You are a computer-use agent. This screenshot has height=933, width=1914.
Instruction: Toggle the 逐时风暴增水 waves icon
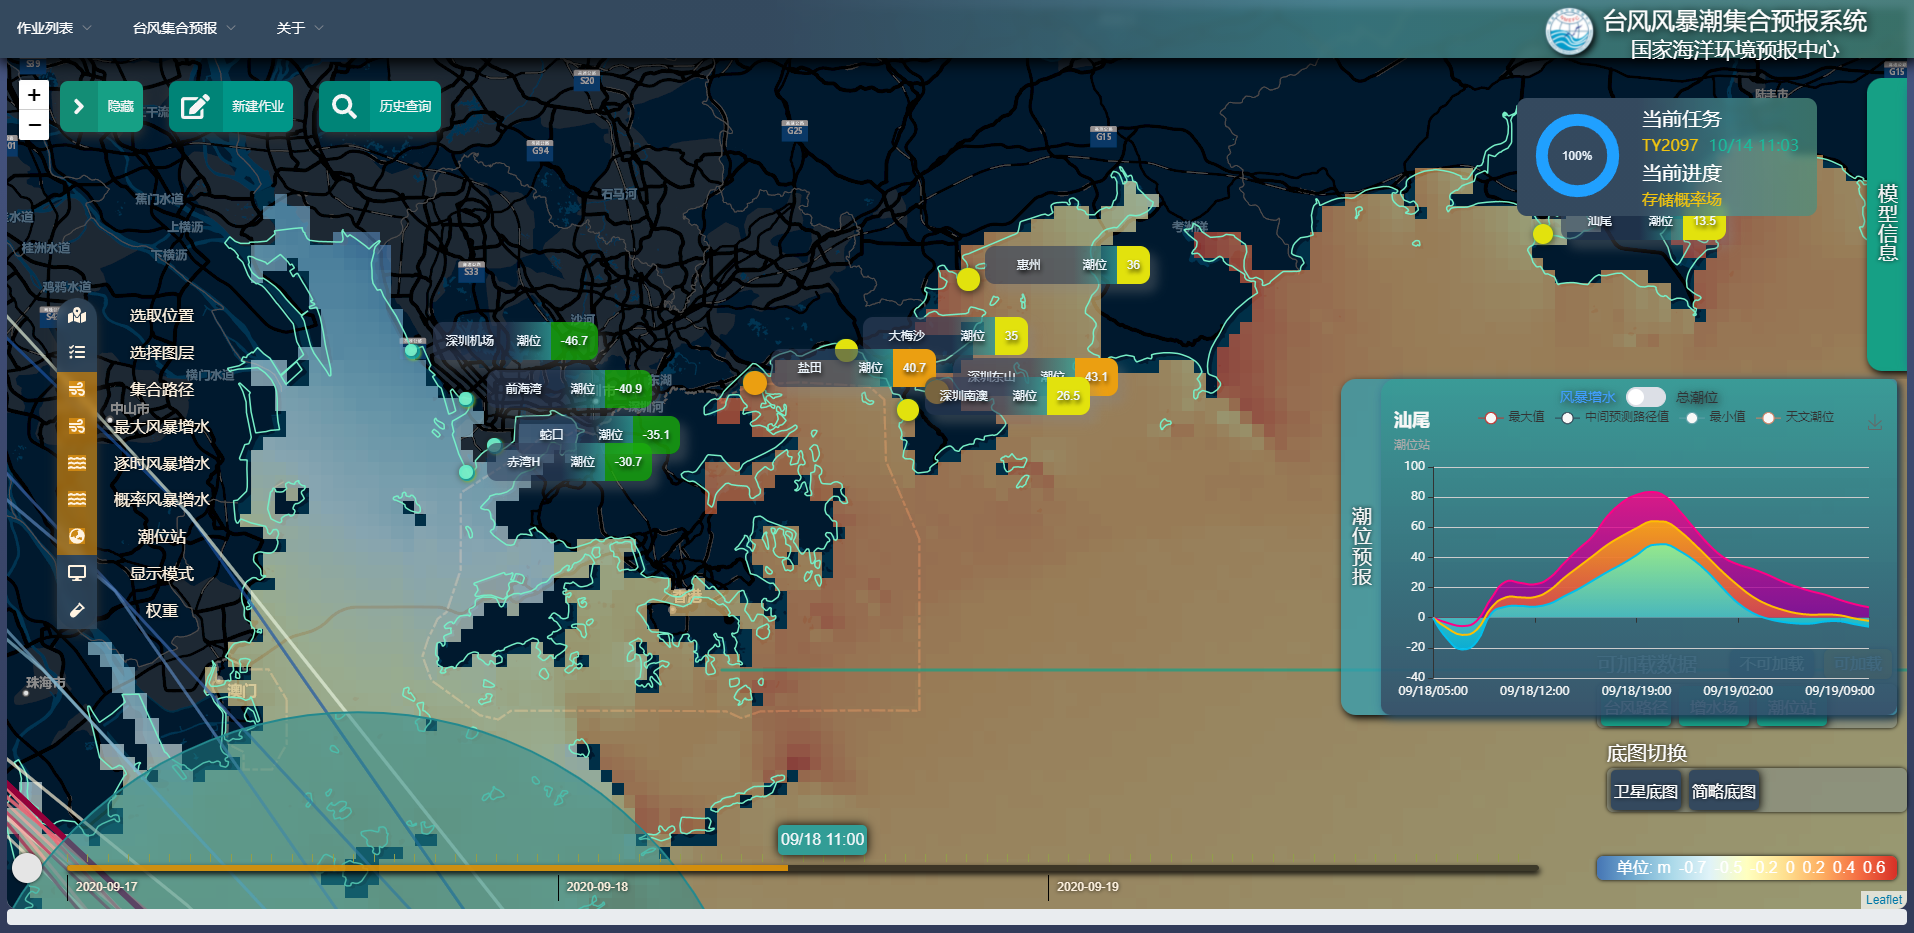click(77, 463)
